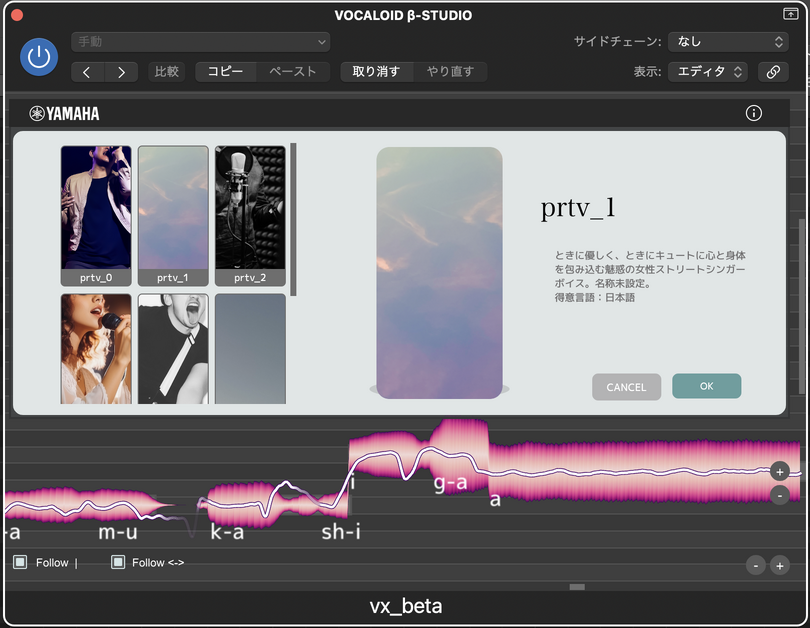
Task: Click the link chain icon button
Action: [x=773, y=72]
